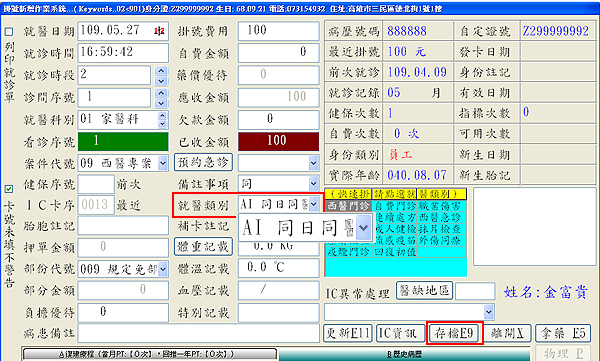The width and height of the screenshot is (600, 361).
Task: Exit using the 離開X button
Action: tap(507, 333)
